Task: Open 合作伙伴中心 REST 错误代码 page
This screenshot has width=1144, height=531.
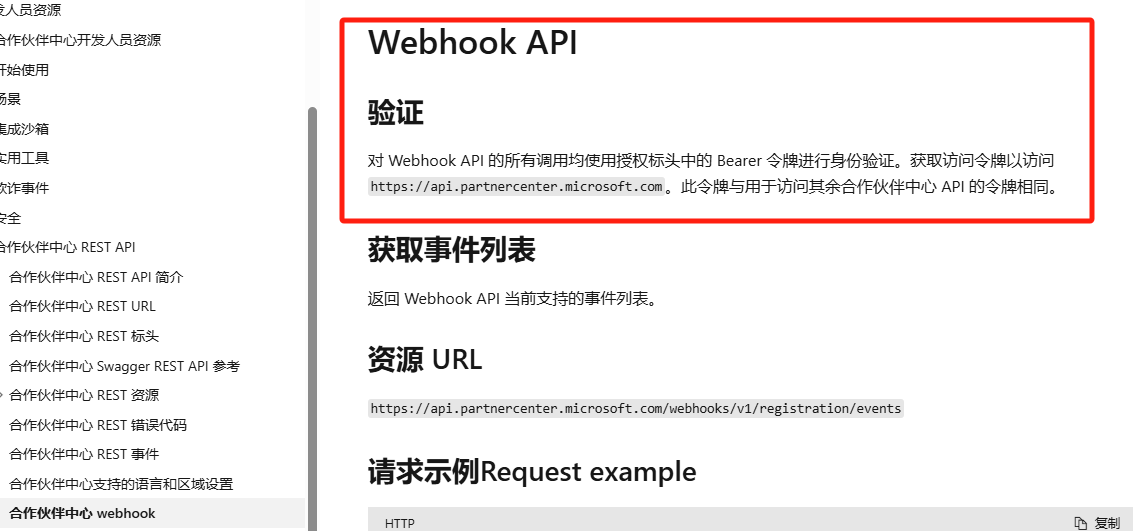Action: [x=98, y=425]
